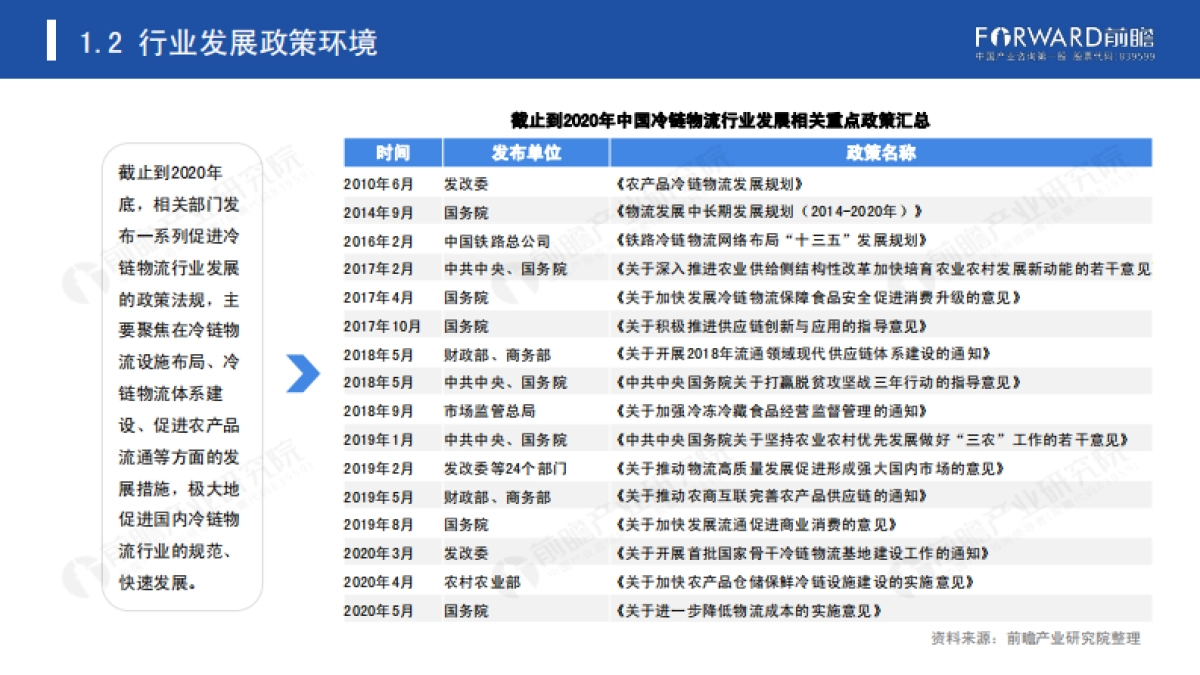1200x675 pixels.
Task: Select the 时间 column header
Action: (392, 152)
